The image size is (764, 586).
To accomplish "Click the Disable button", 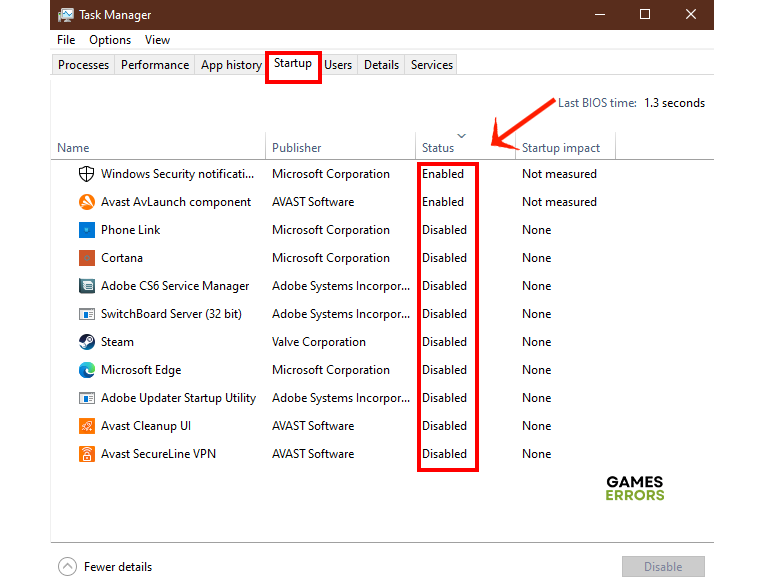I will pyautogui.click(x=662, y=567).
